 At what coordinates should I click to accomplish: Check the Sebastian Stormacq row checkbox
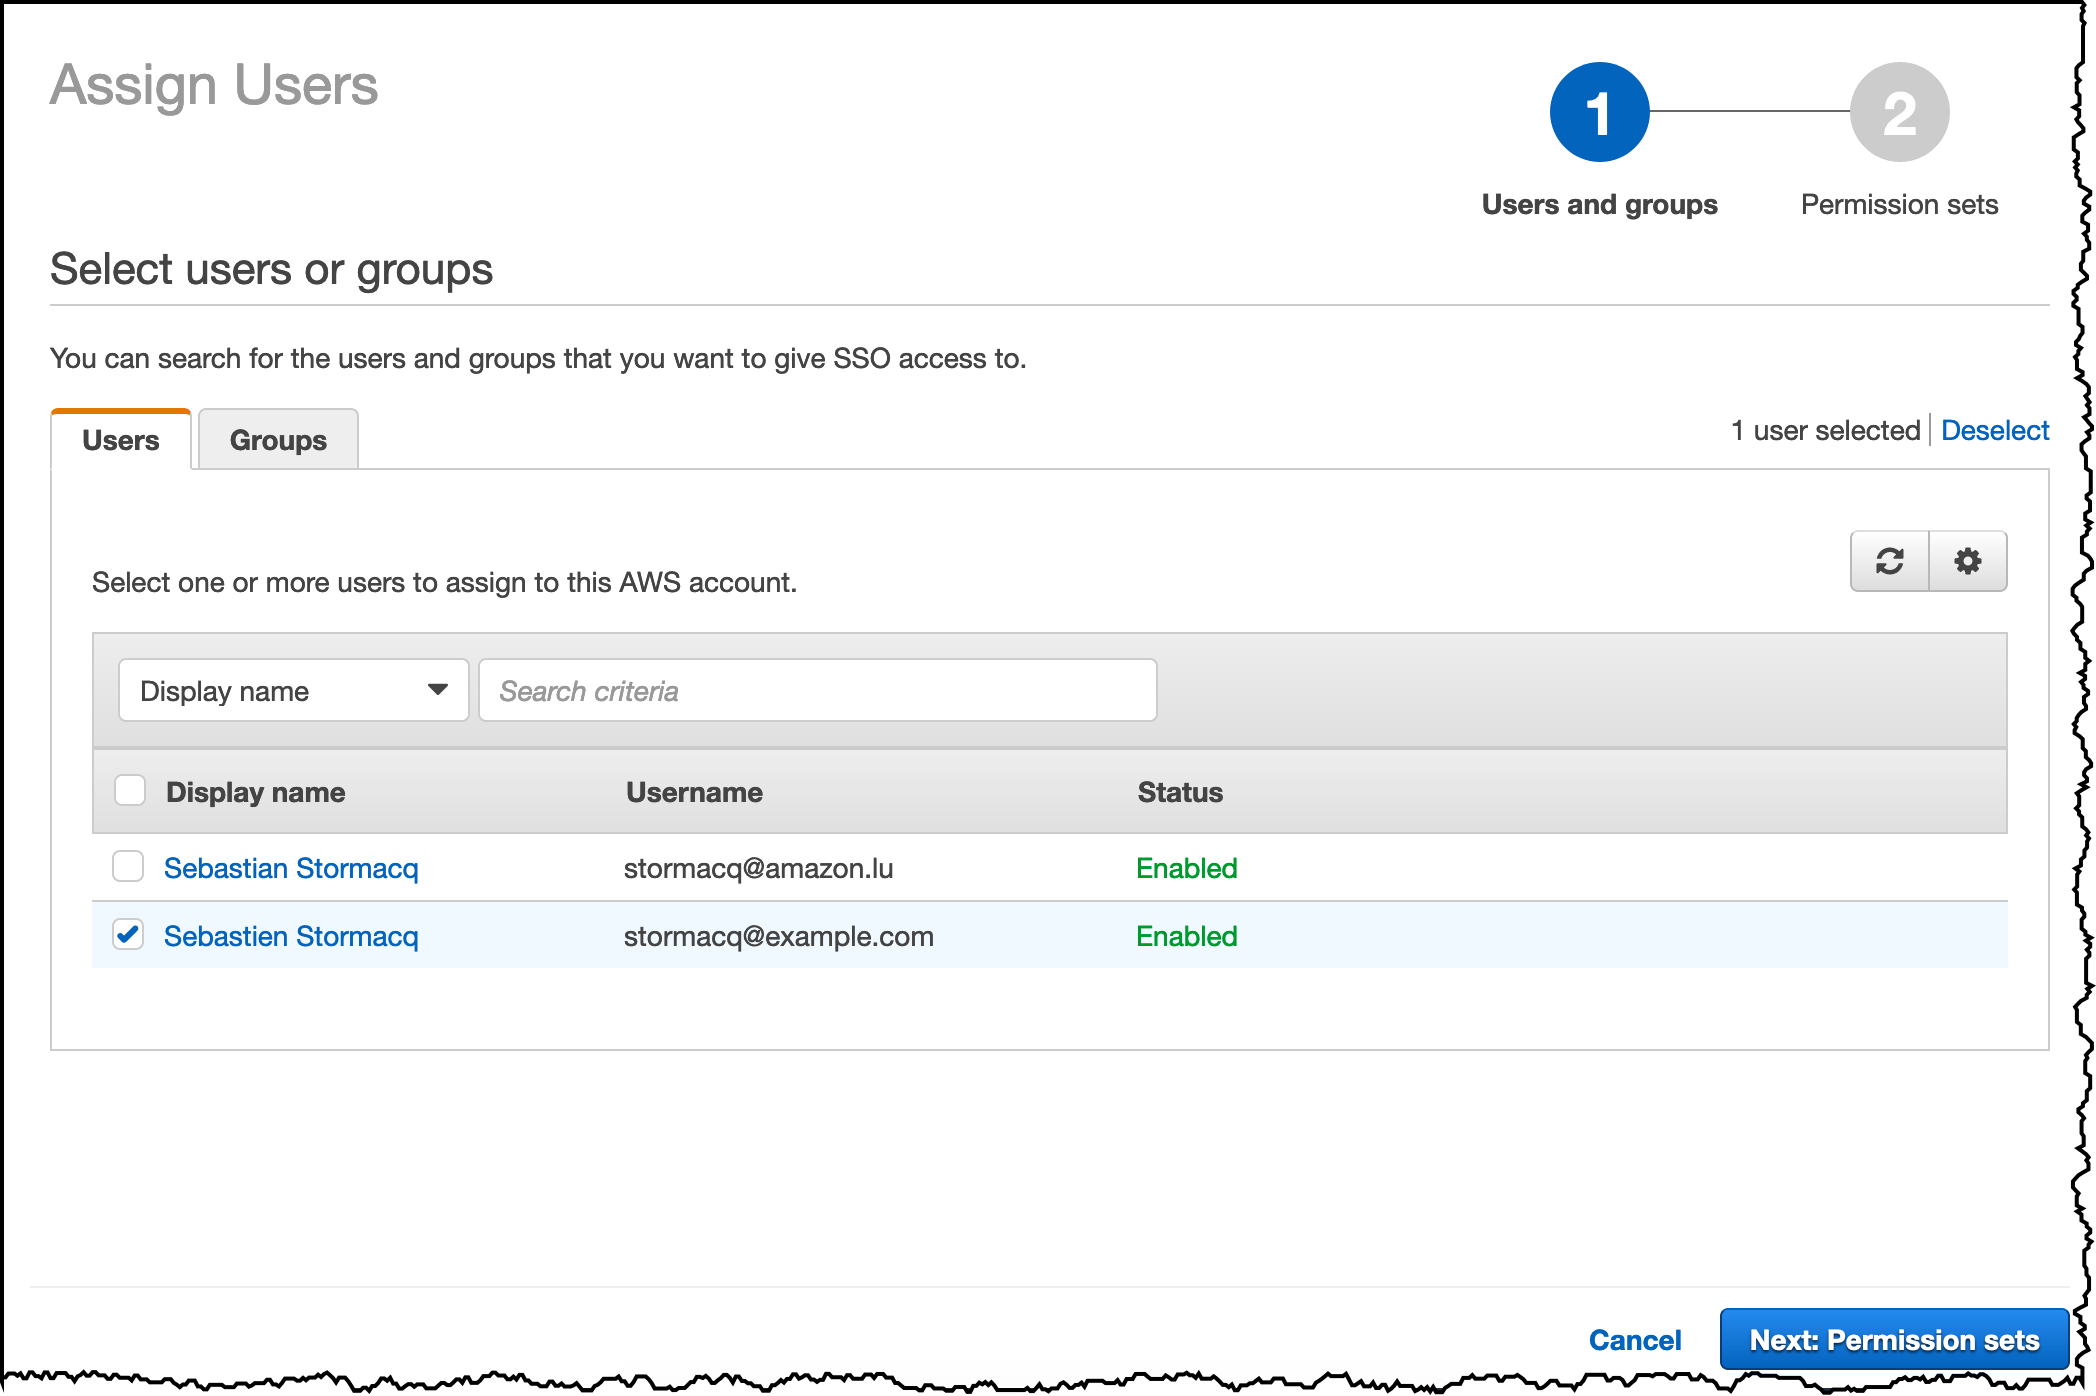128,866
